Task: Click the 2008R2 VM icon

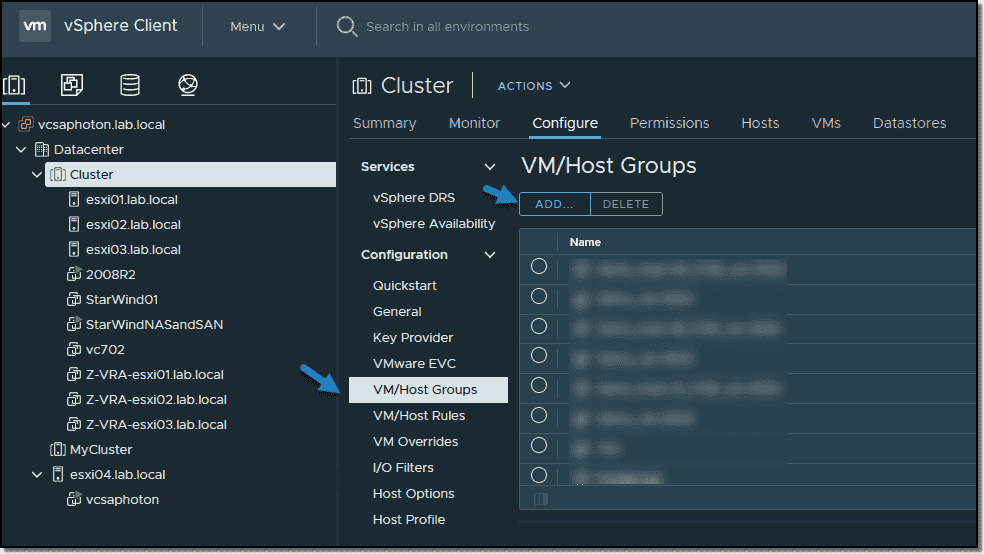Action: (74, 274)
